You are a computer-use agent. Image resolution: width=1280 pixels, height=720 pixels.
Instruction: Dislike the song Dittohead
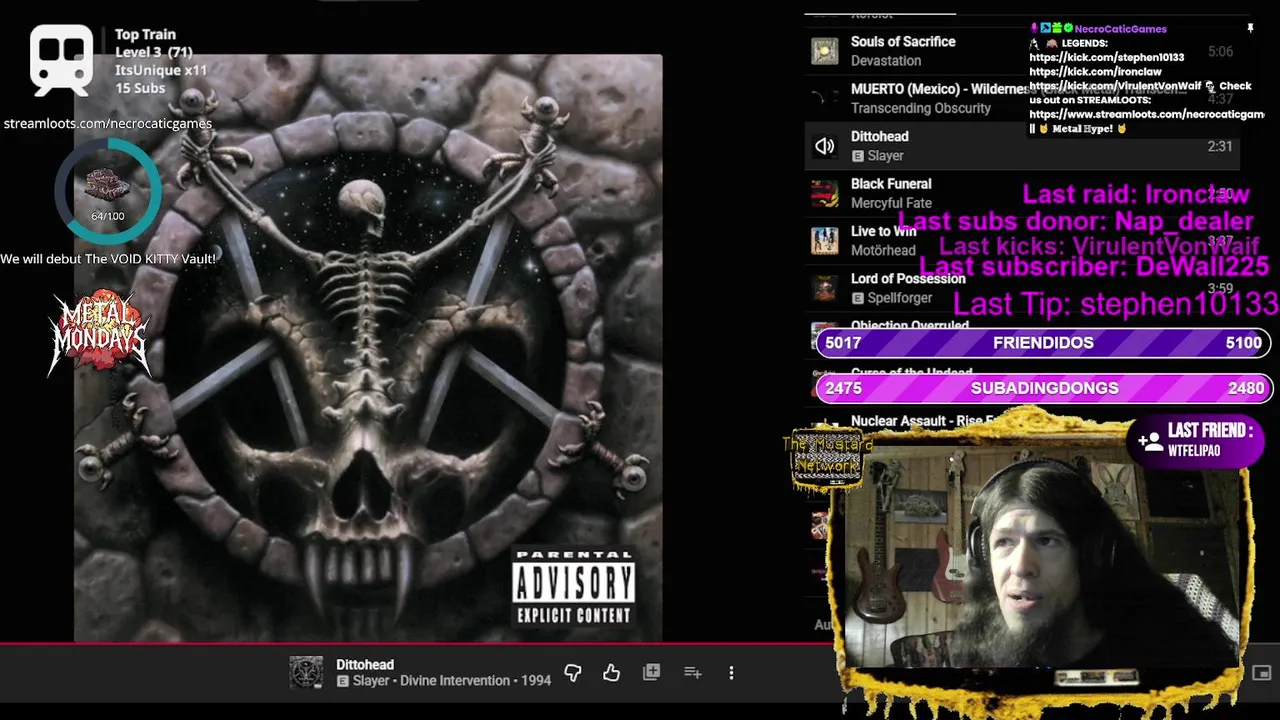(573, 673)
